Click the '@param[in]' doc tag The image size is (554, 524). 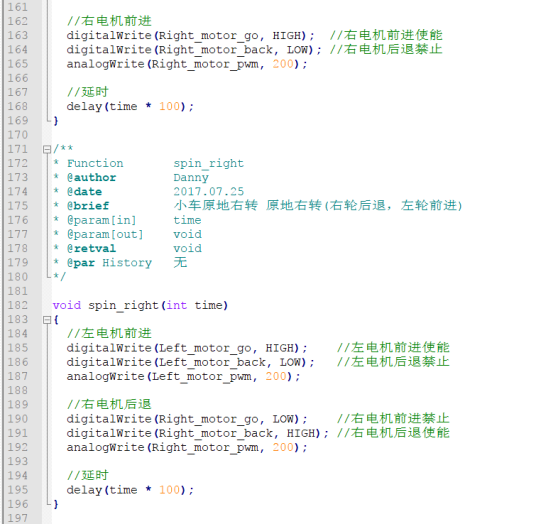tap(101, 220)
